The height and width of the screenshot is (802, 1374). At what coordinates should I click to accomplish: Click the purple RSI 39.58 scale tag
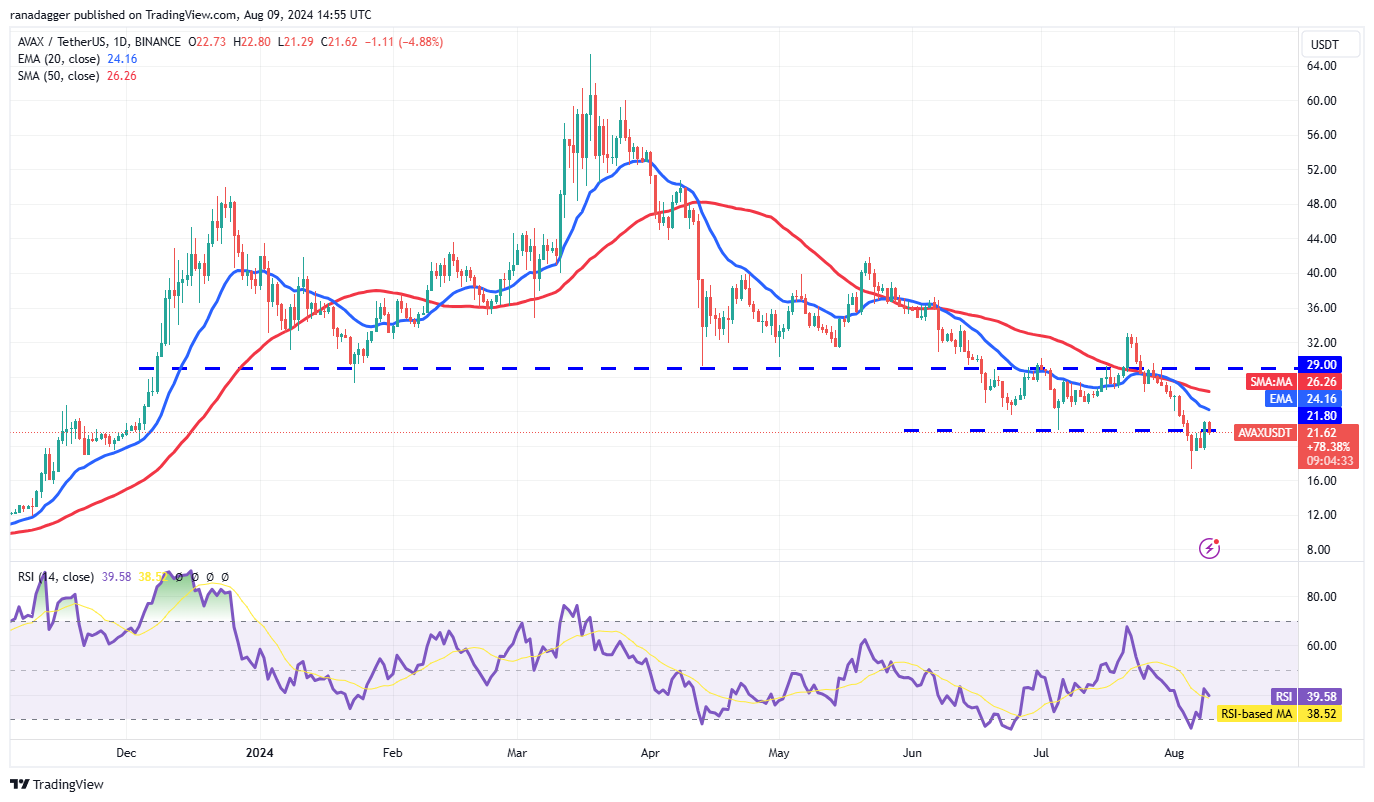click(x=1306, y=696)
